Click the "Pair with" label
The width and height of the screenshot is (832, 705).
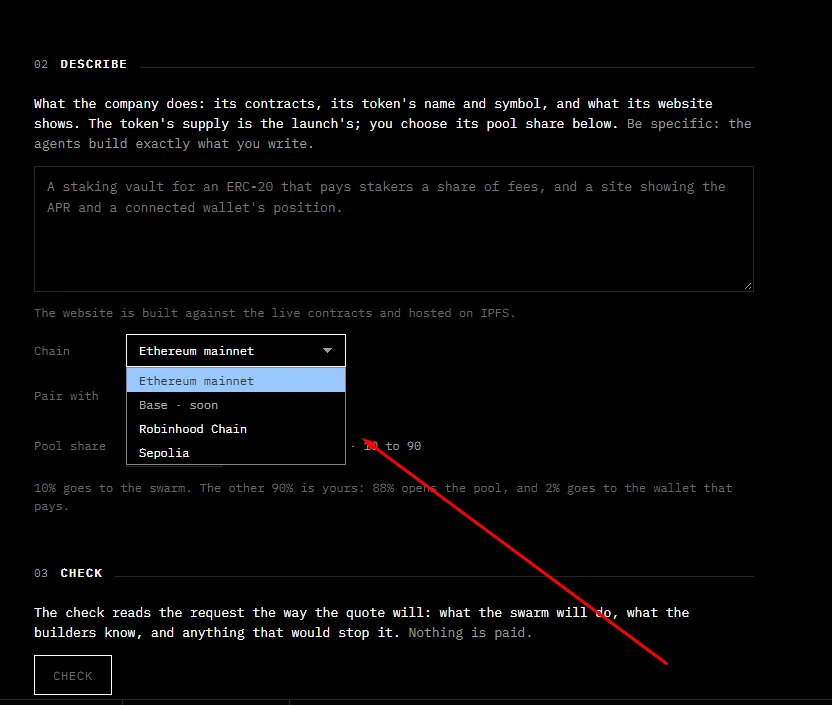tap(66, 396)
